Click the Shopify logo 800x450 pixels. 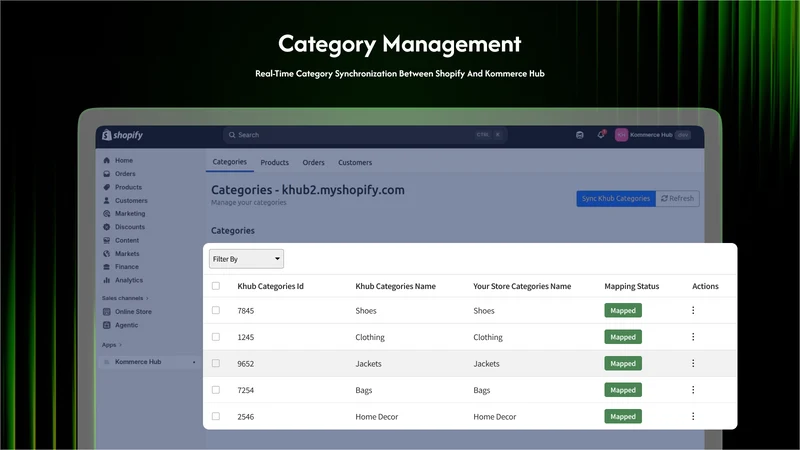122,135
